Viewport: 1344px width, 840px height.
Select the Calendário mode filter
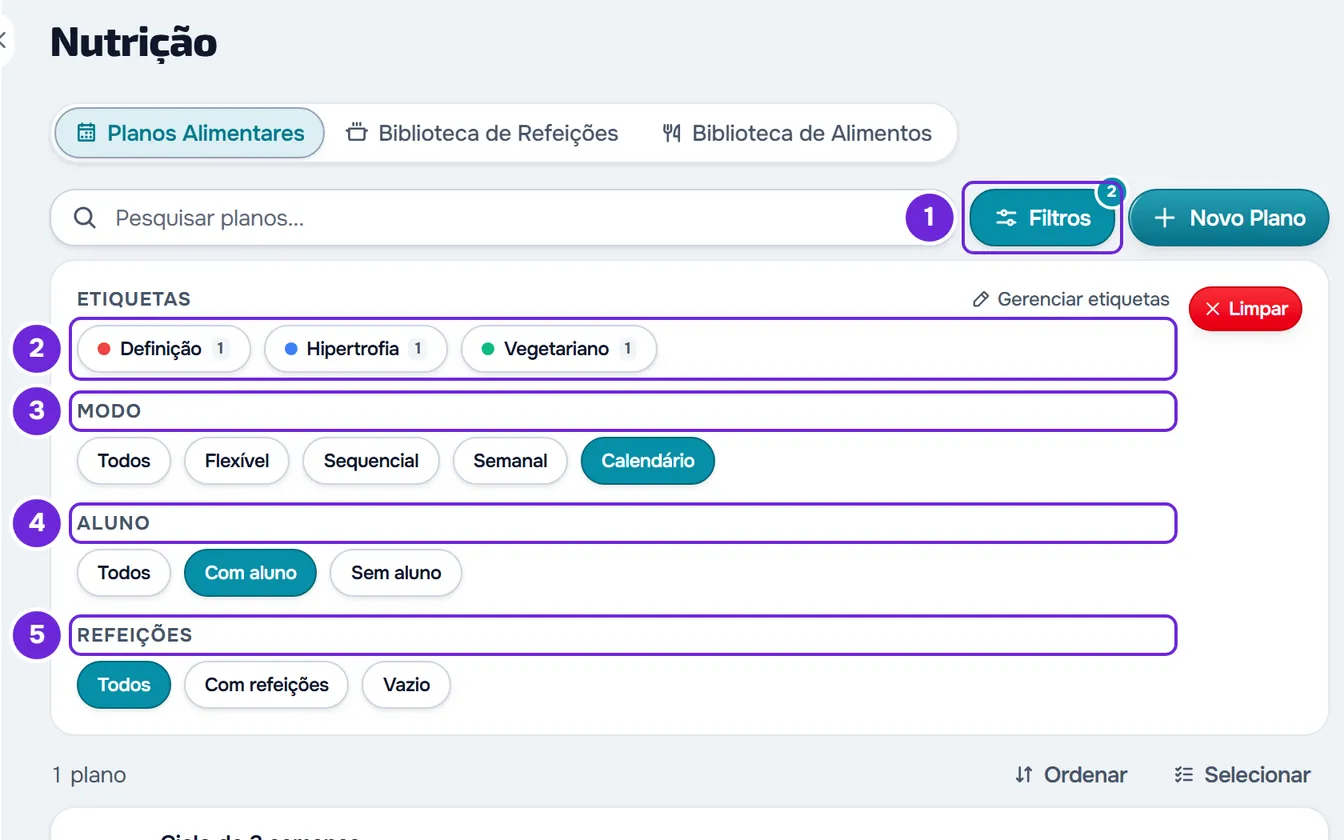tap(648, 461)
